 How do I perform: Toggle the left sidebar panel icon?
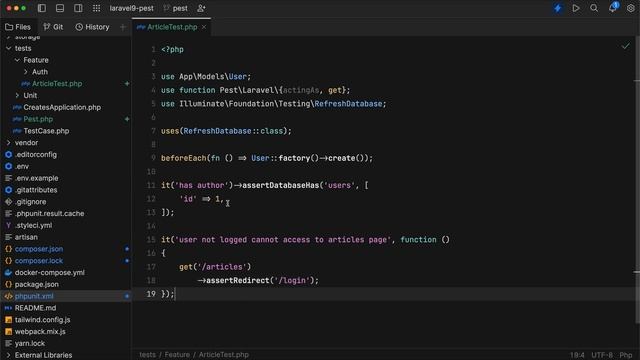(42, 8)
